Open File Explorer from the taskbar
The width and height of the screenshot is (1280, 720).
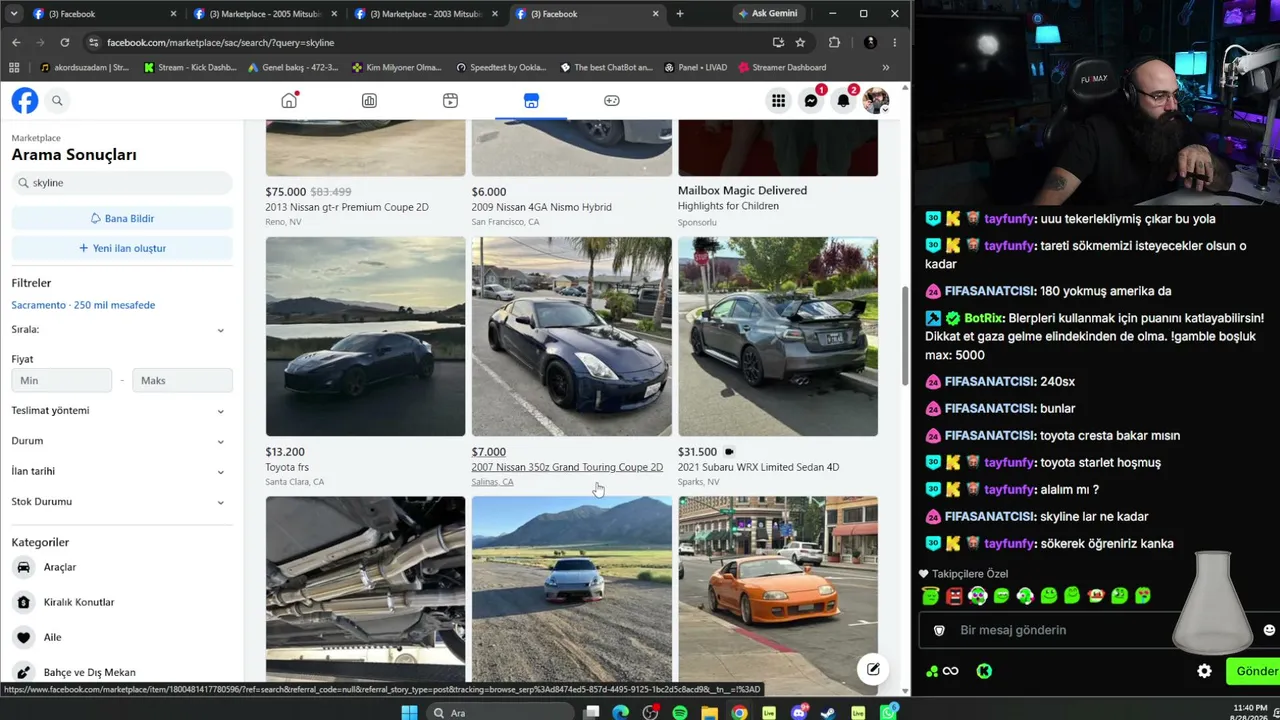pos(709,712)
